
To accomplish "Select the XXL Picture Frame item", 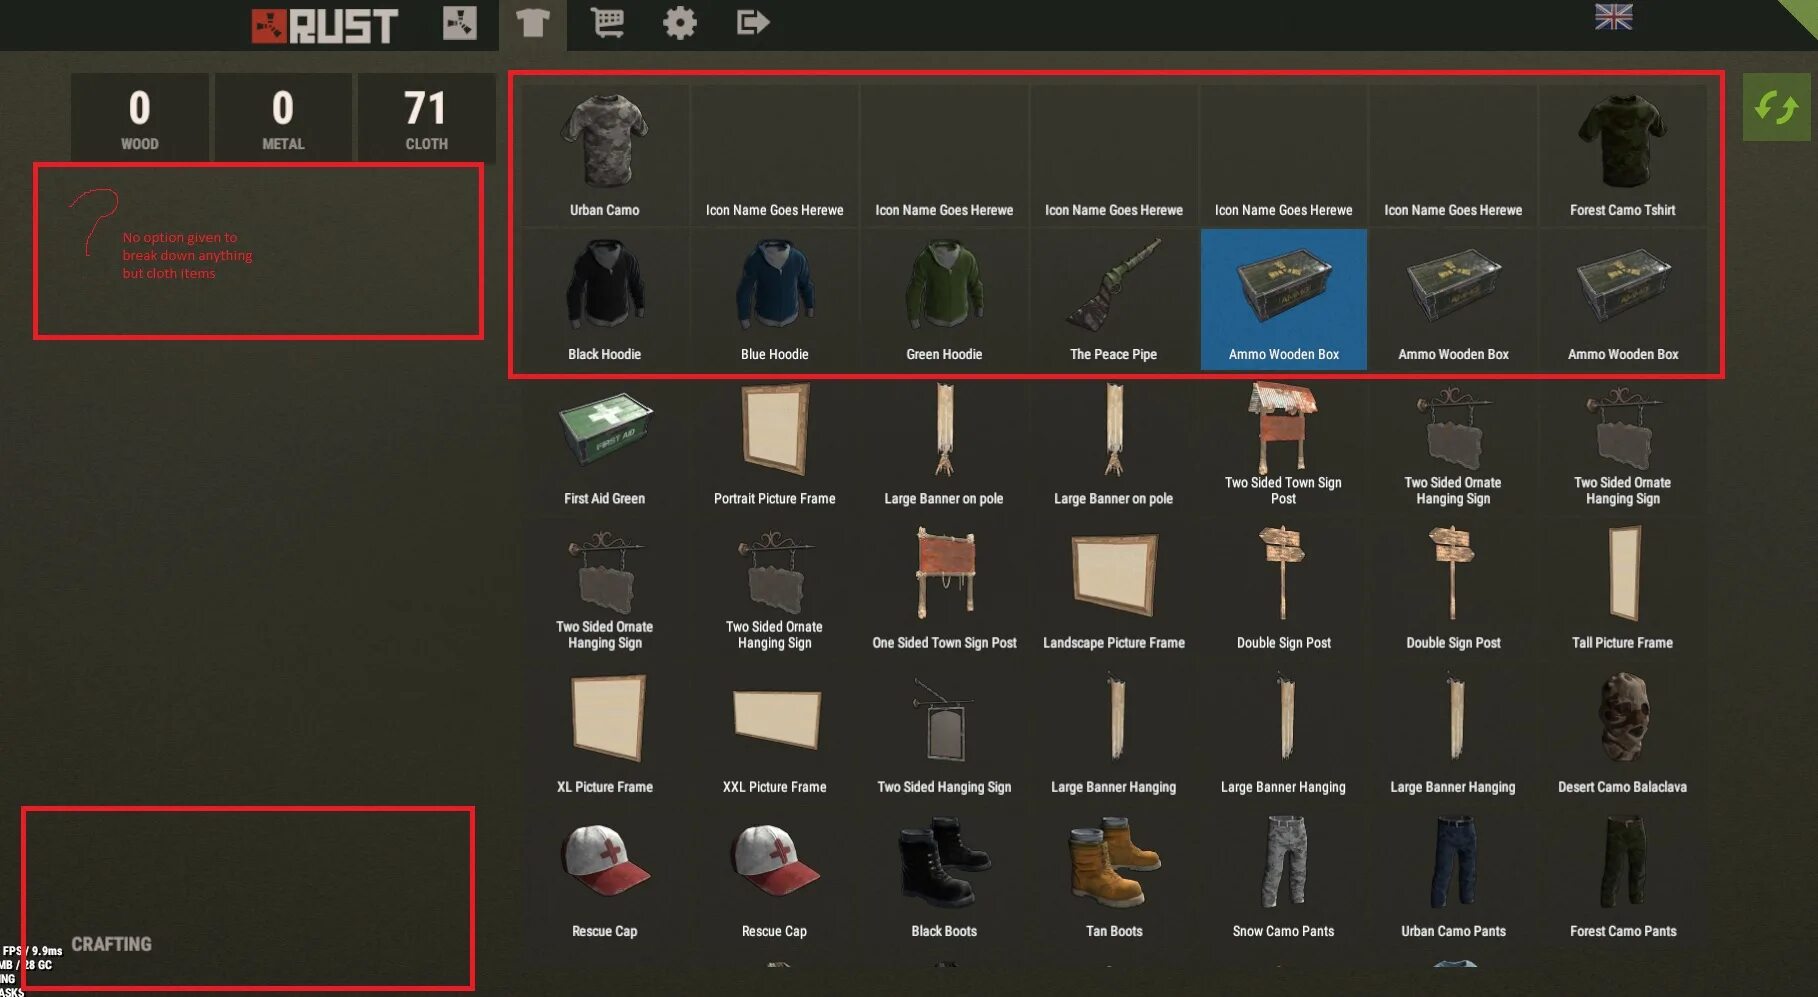I will 774,731.
